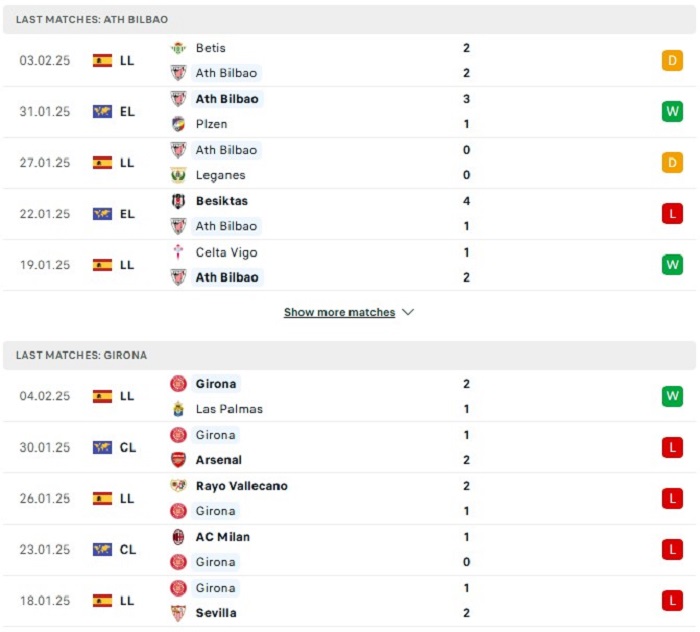Click the Europe flag on the 23.01.25 match
This screenshot has height=632, width=700.
[x=102, y=549]
